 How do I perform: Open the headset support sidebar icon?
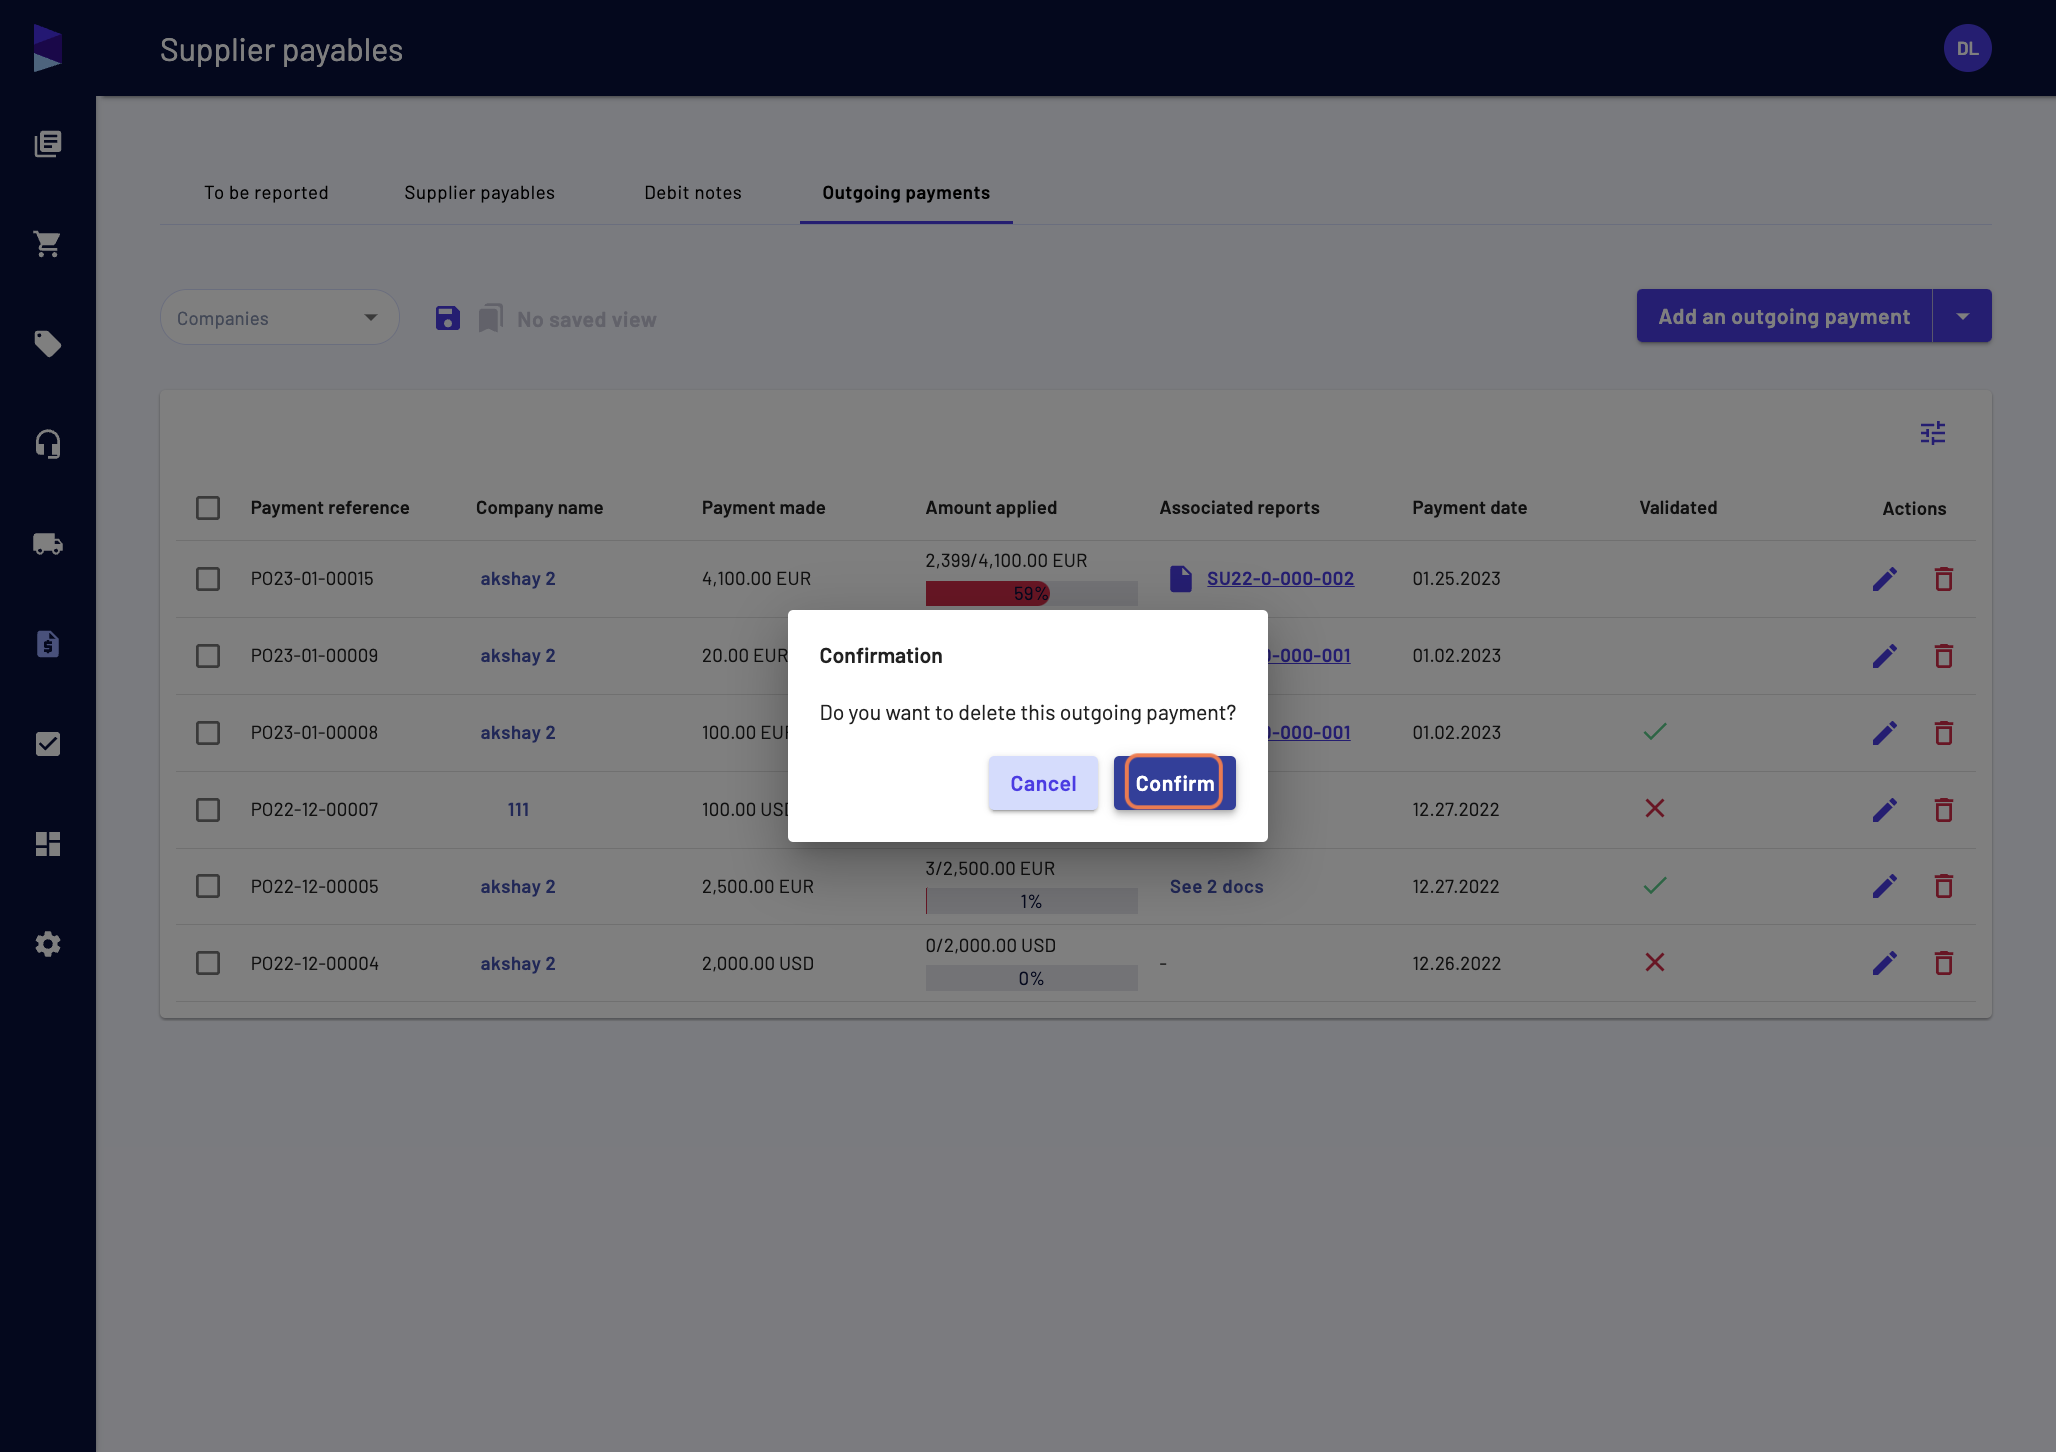48,444
